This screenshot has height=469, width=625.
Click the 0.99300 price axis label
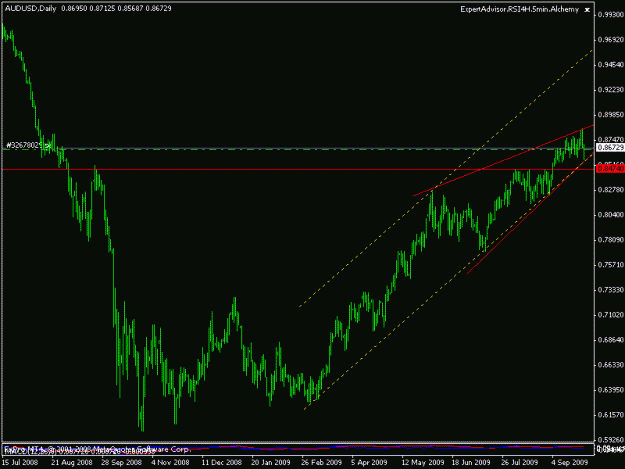(x=611, y=15)
